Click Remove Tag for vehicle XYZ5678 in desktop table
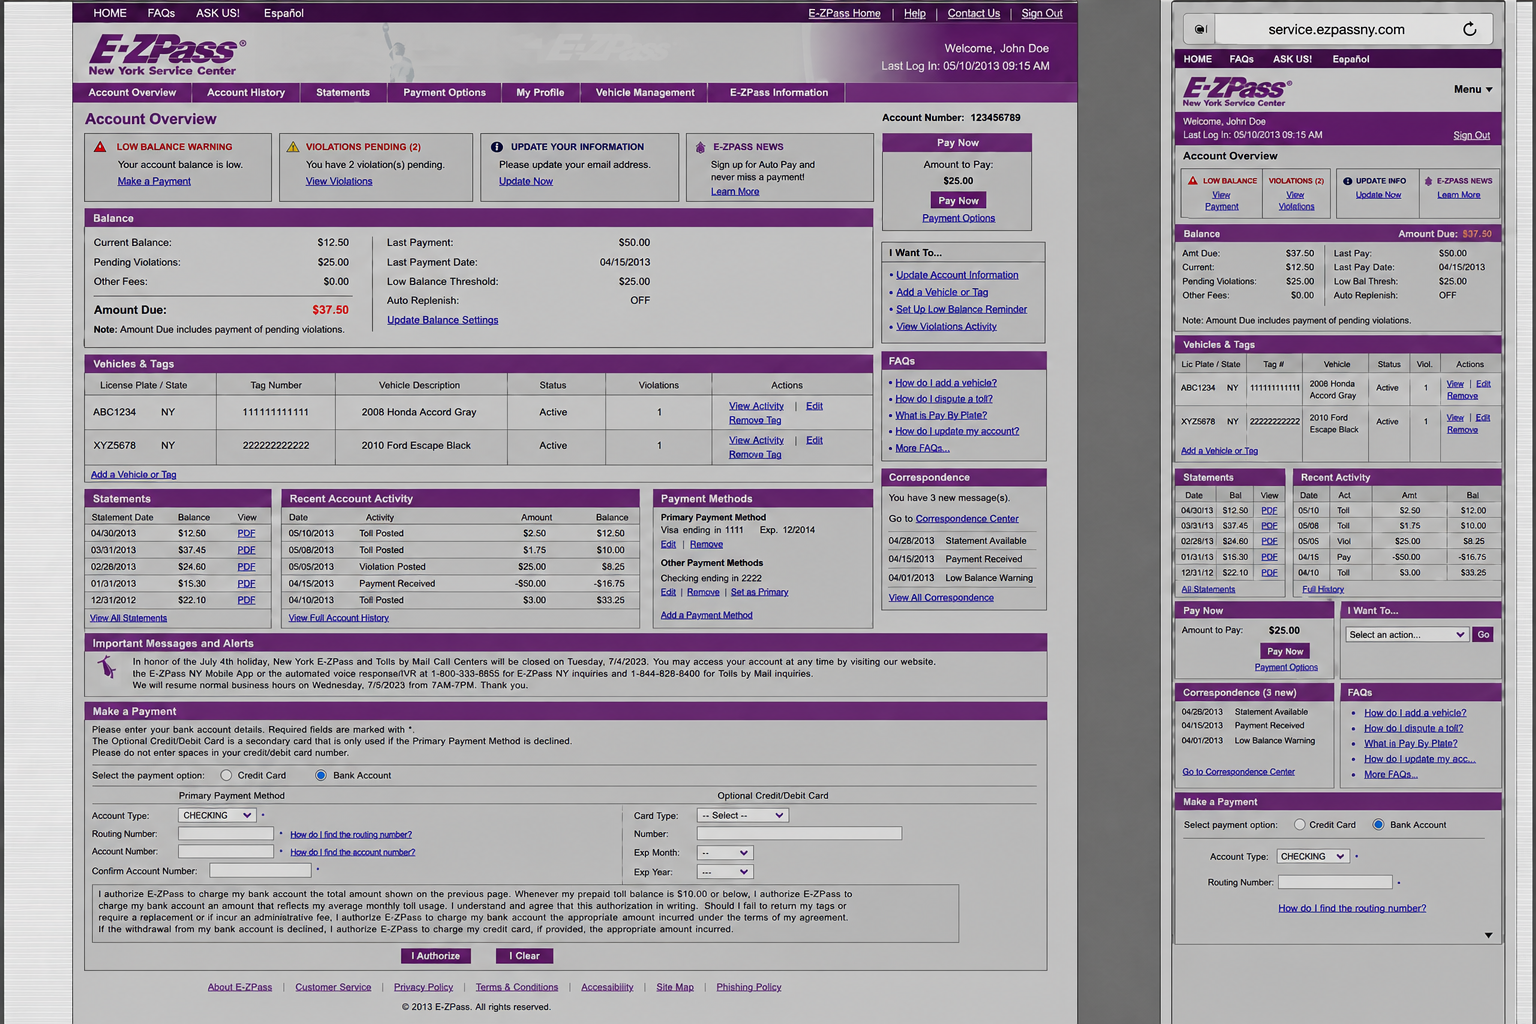Image resolution: width=1536 pixels, height=1024 pixels. (755, 455)
